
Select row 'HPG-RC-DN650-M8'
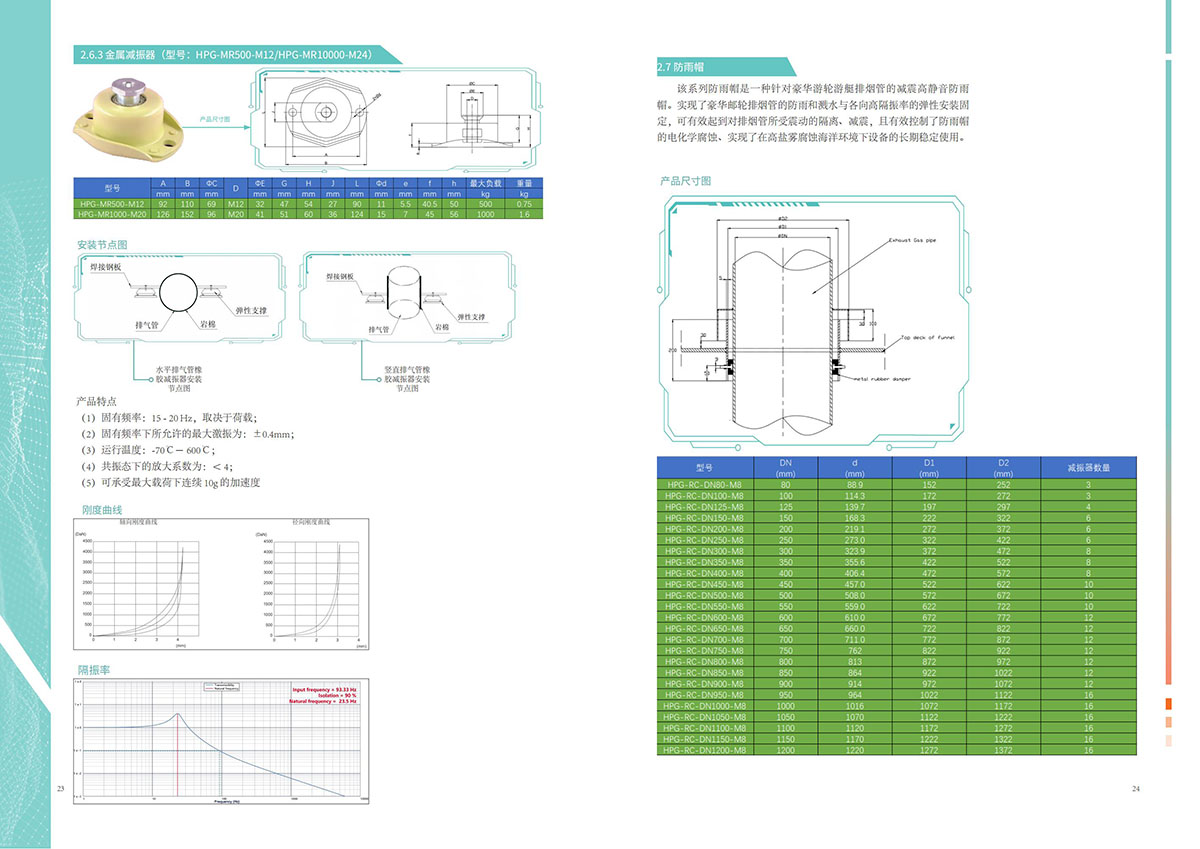pyautogui.click(x=897, y=628)
